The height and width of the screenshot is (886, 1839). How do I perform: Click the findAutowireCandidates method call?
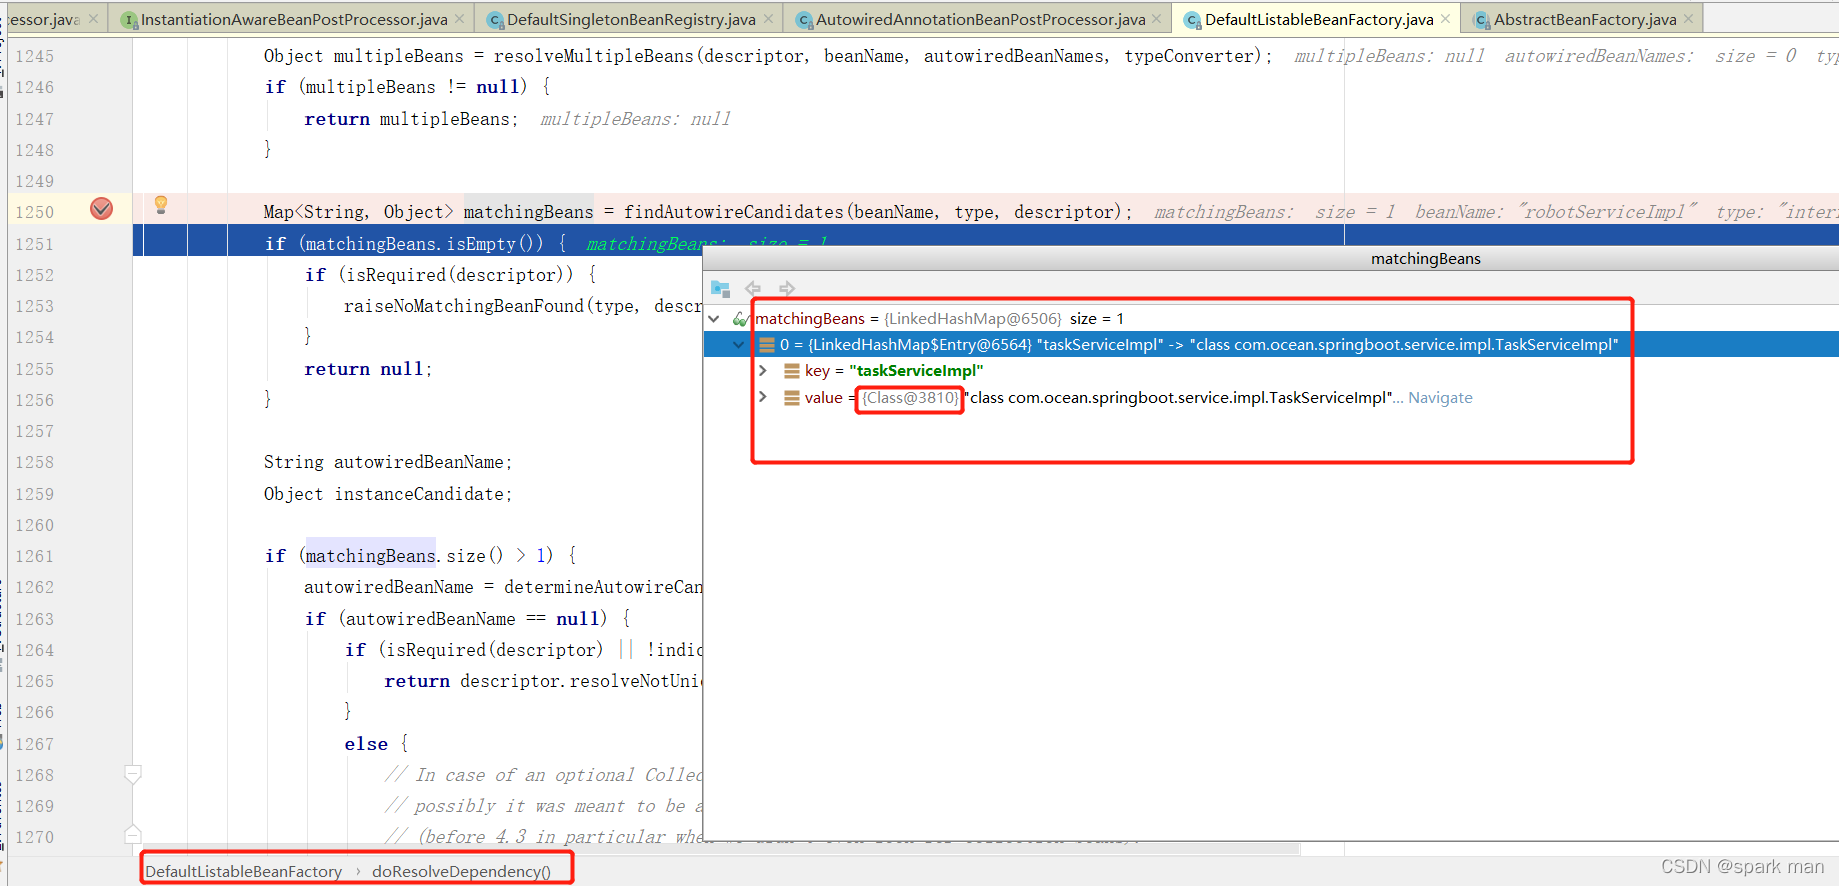pyautogui.click(x=734, y=212)
